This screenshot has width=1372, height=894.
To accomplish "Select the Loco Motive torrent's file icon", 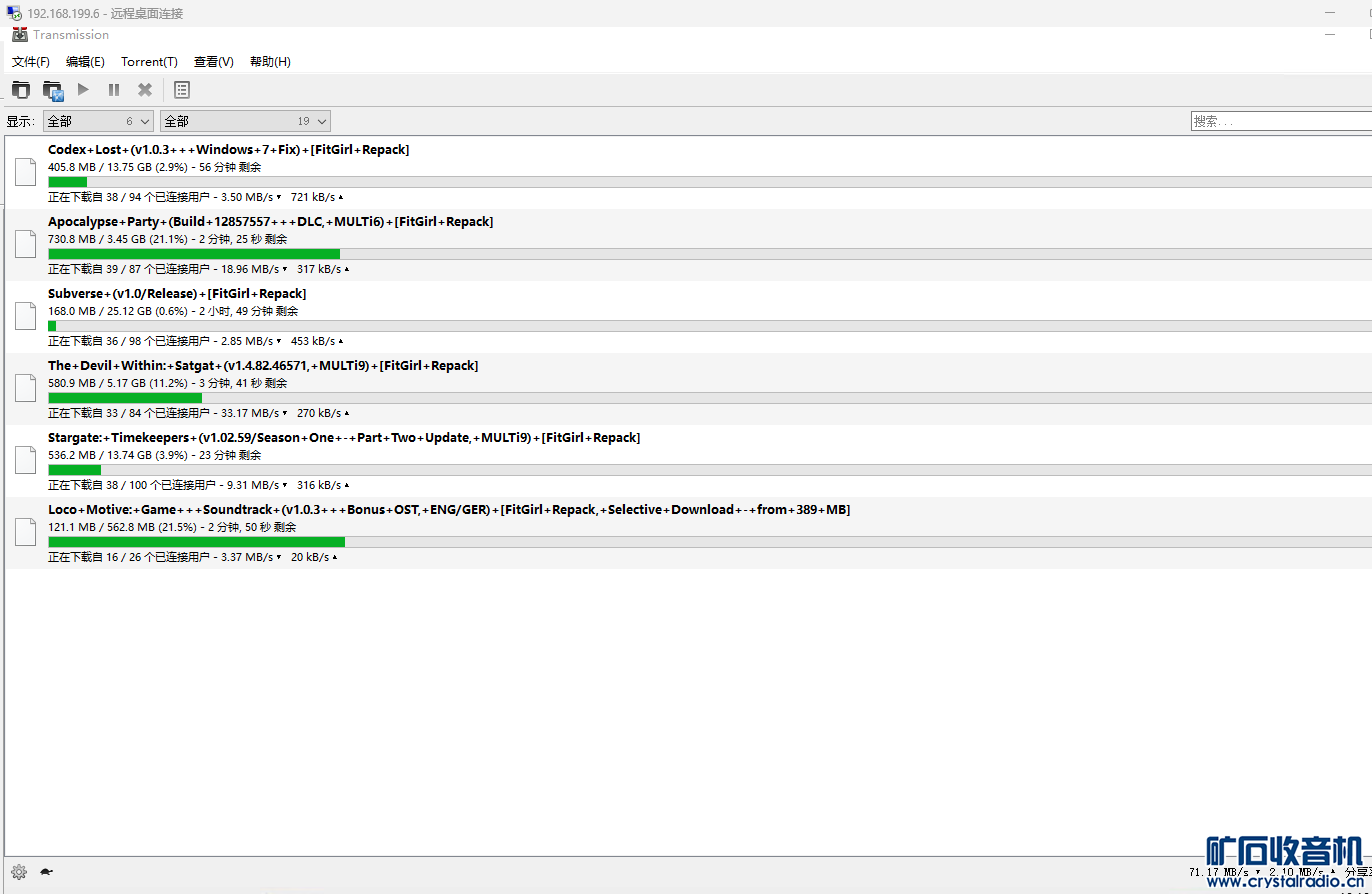I will pos(25,532).
